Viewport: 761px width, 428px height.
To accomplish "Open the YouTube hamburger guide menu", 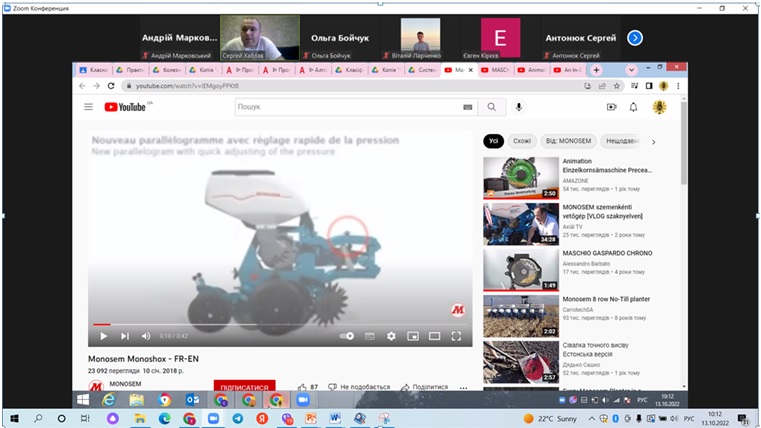I will click(x=88, y=107).
